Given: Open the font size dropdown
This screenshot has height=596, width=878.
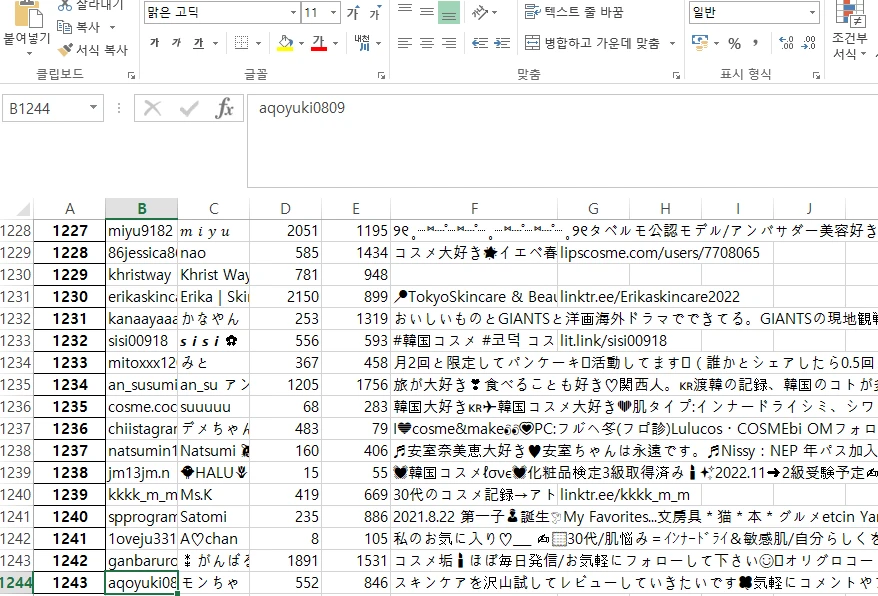Looking at the screenshot, I should click(x=334, y=12).
